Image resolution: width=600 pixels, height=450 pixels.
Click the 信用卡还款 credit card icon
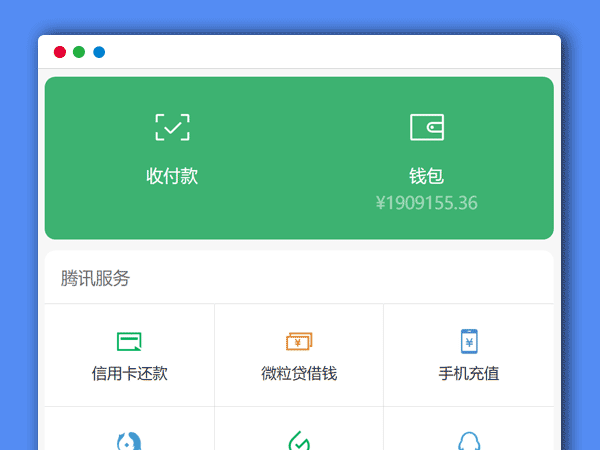129,342
